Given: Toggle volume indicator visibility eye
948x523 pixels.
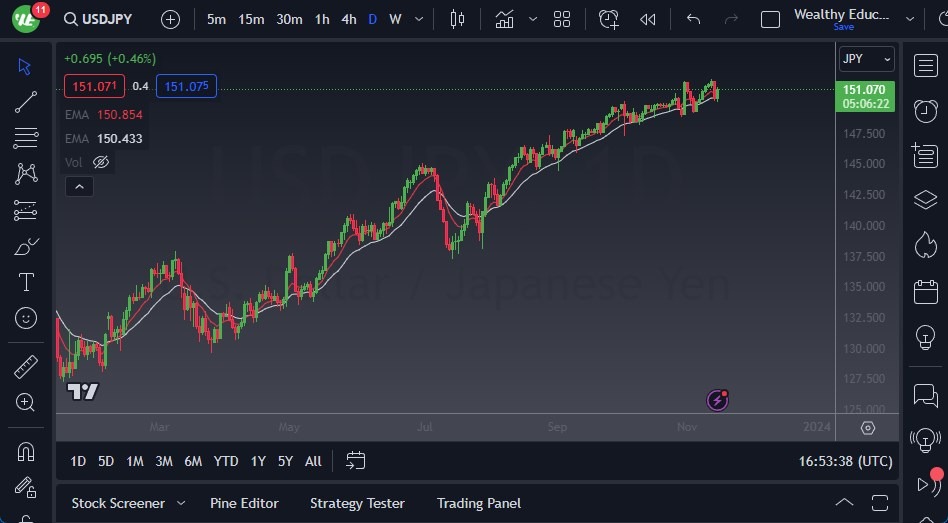Looking at the screenshot, I should (100, 162).
